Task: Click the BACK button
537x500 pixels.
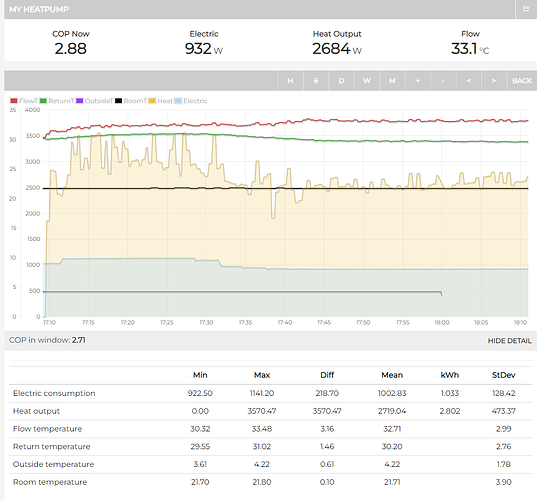Action: (x=522, y=81)
